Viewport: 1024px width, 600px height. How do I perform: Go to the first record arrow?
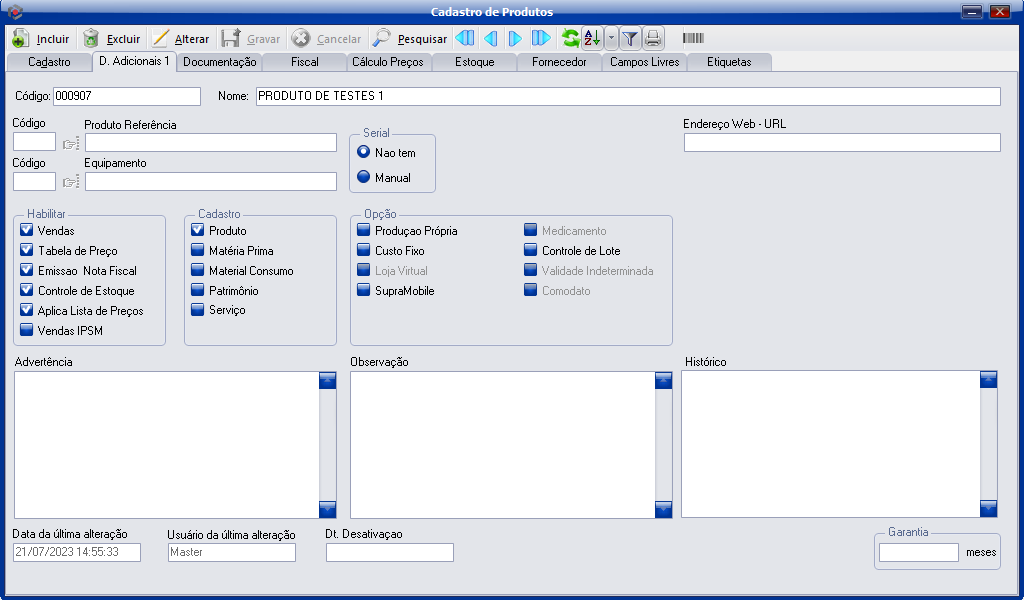click(x=464, y=39)
